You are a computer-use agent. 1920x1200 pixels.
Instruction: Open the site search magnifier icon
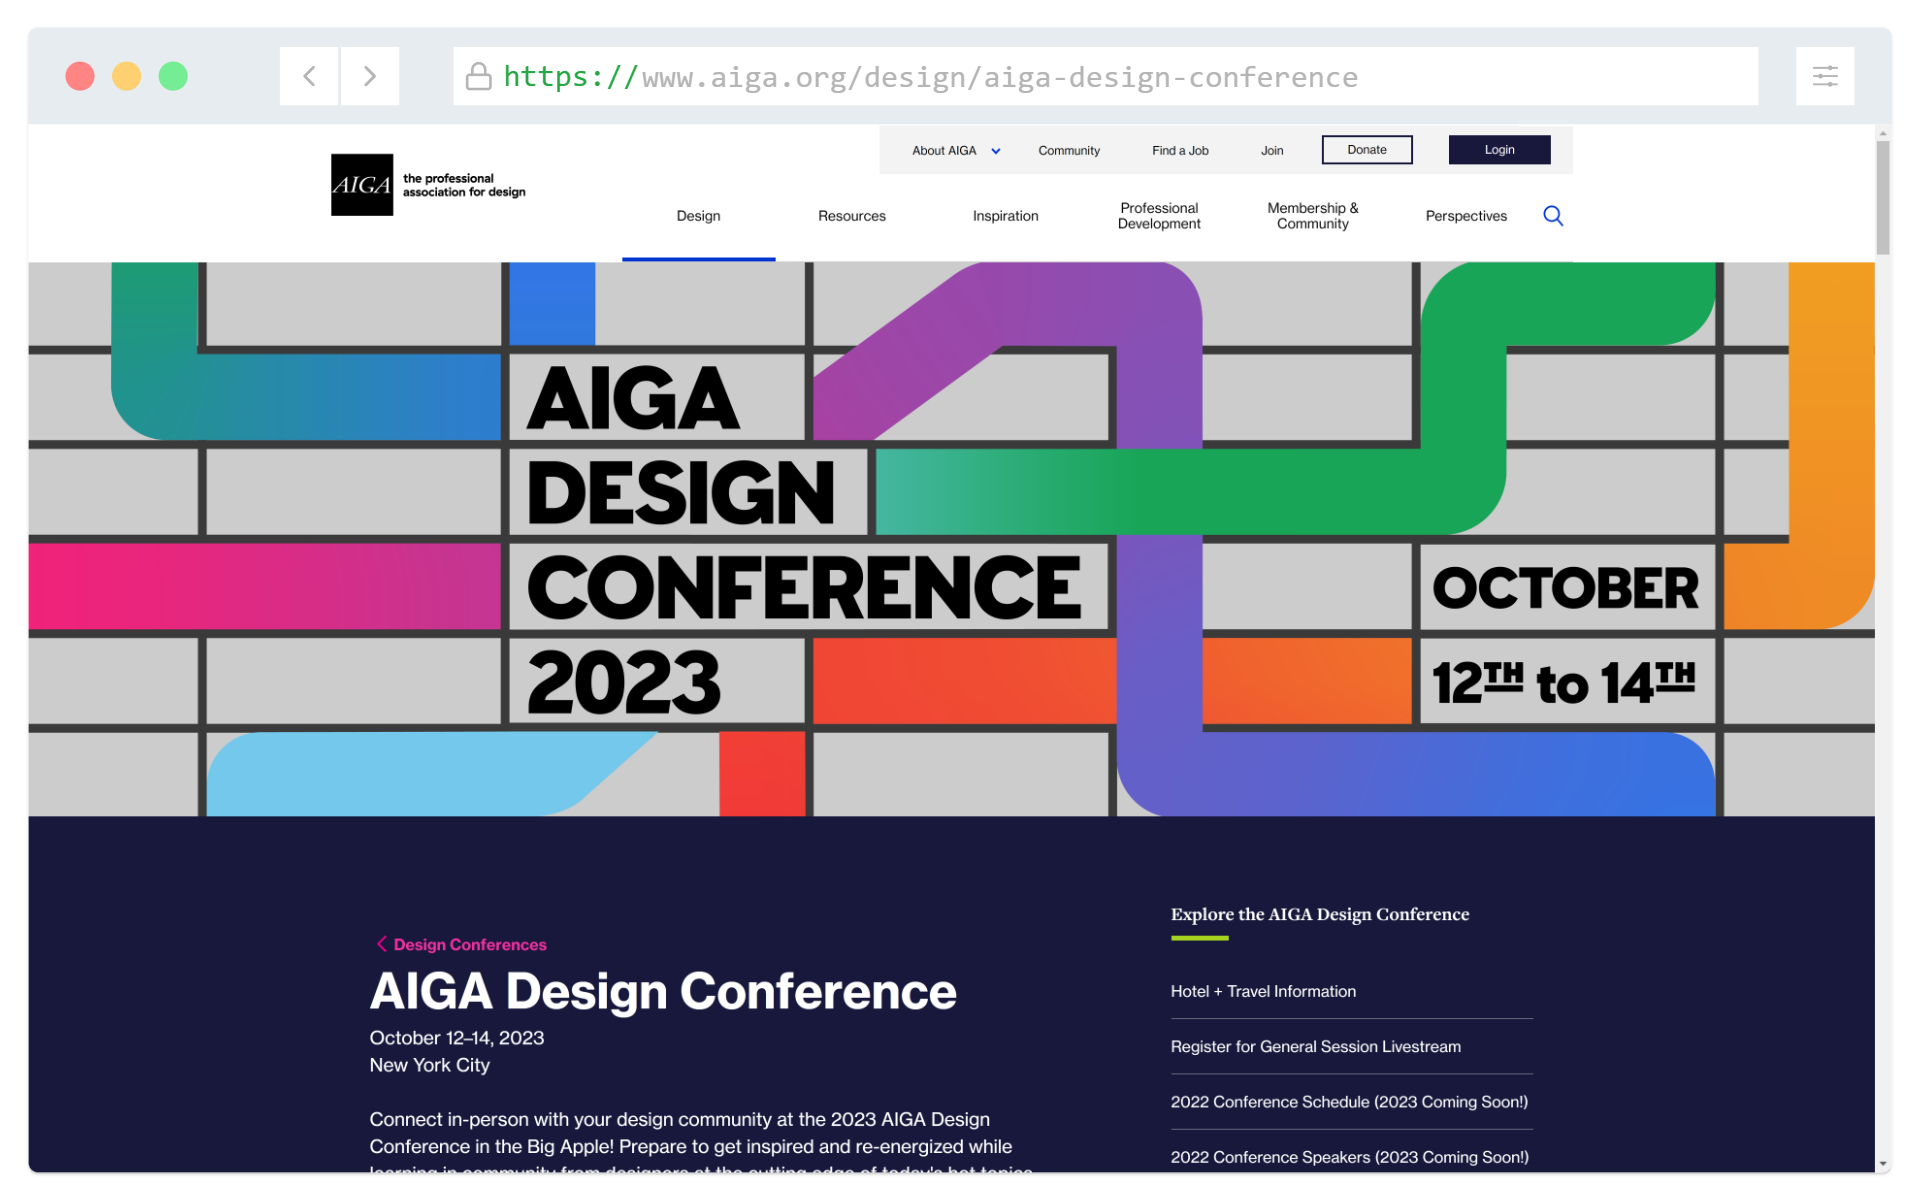1553,216
